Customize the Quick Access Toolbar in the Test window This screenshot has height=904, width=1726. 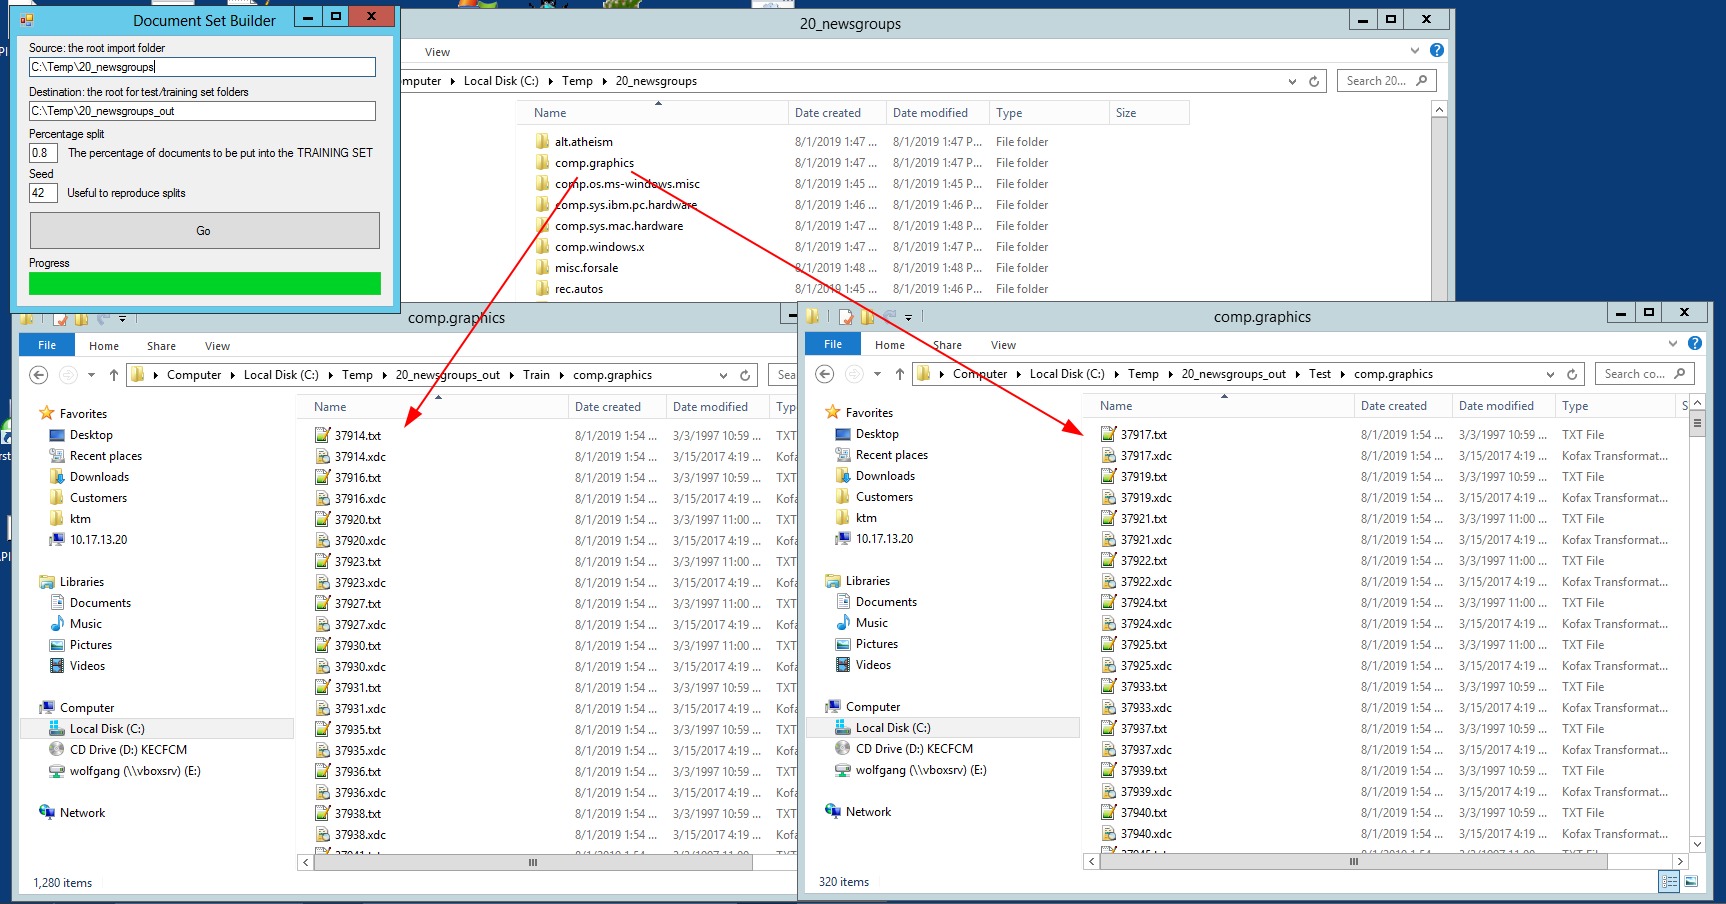(x=908, y=317)
